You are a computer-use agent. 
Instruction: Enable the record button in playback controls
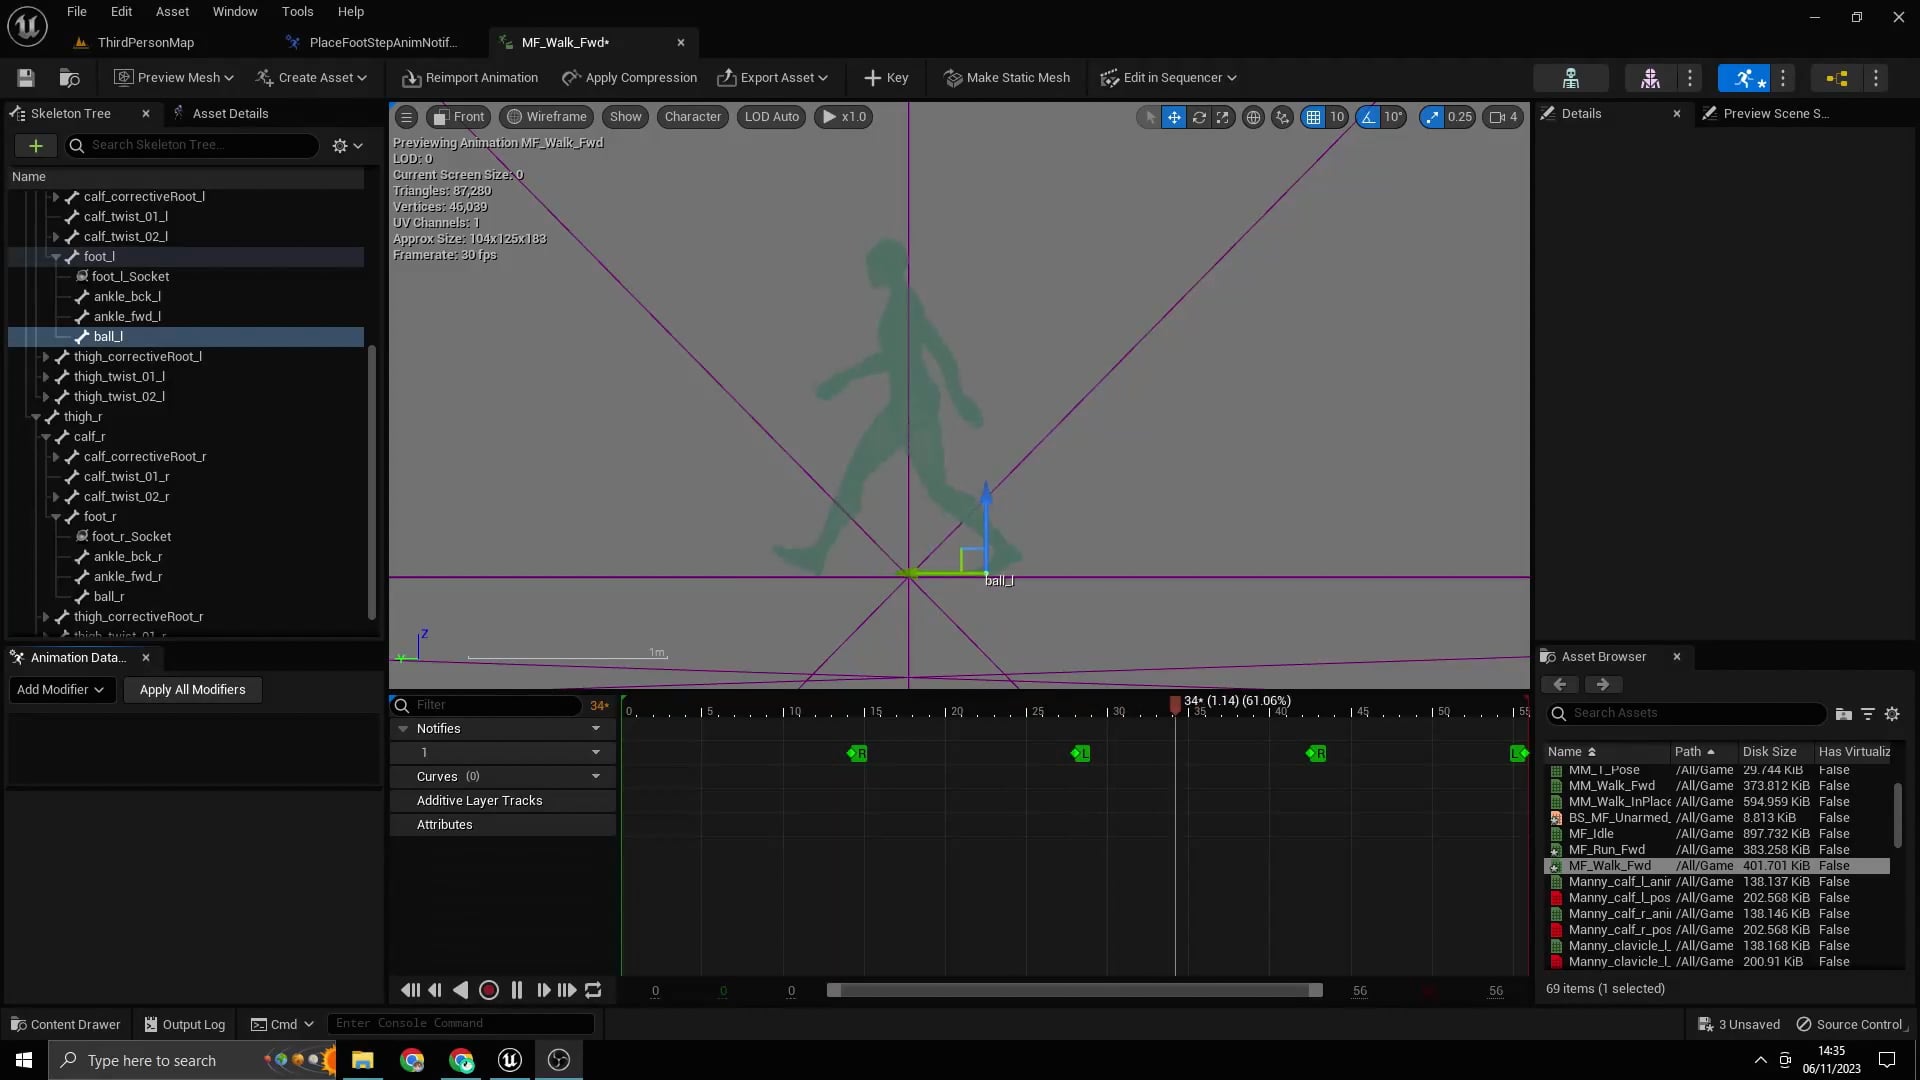(489, 990)
